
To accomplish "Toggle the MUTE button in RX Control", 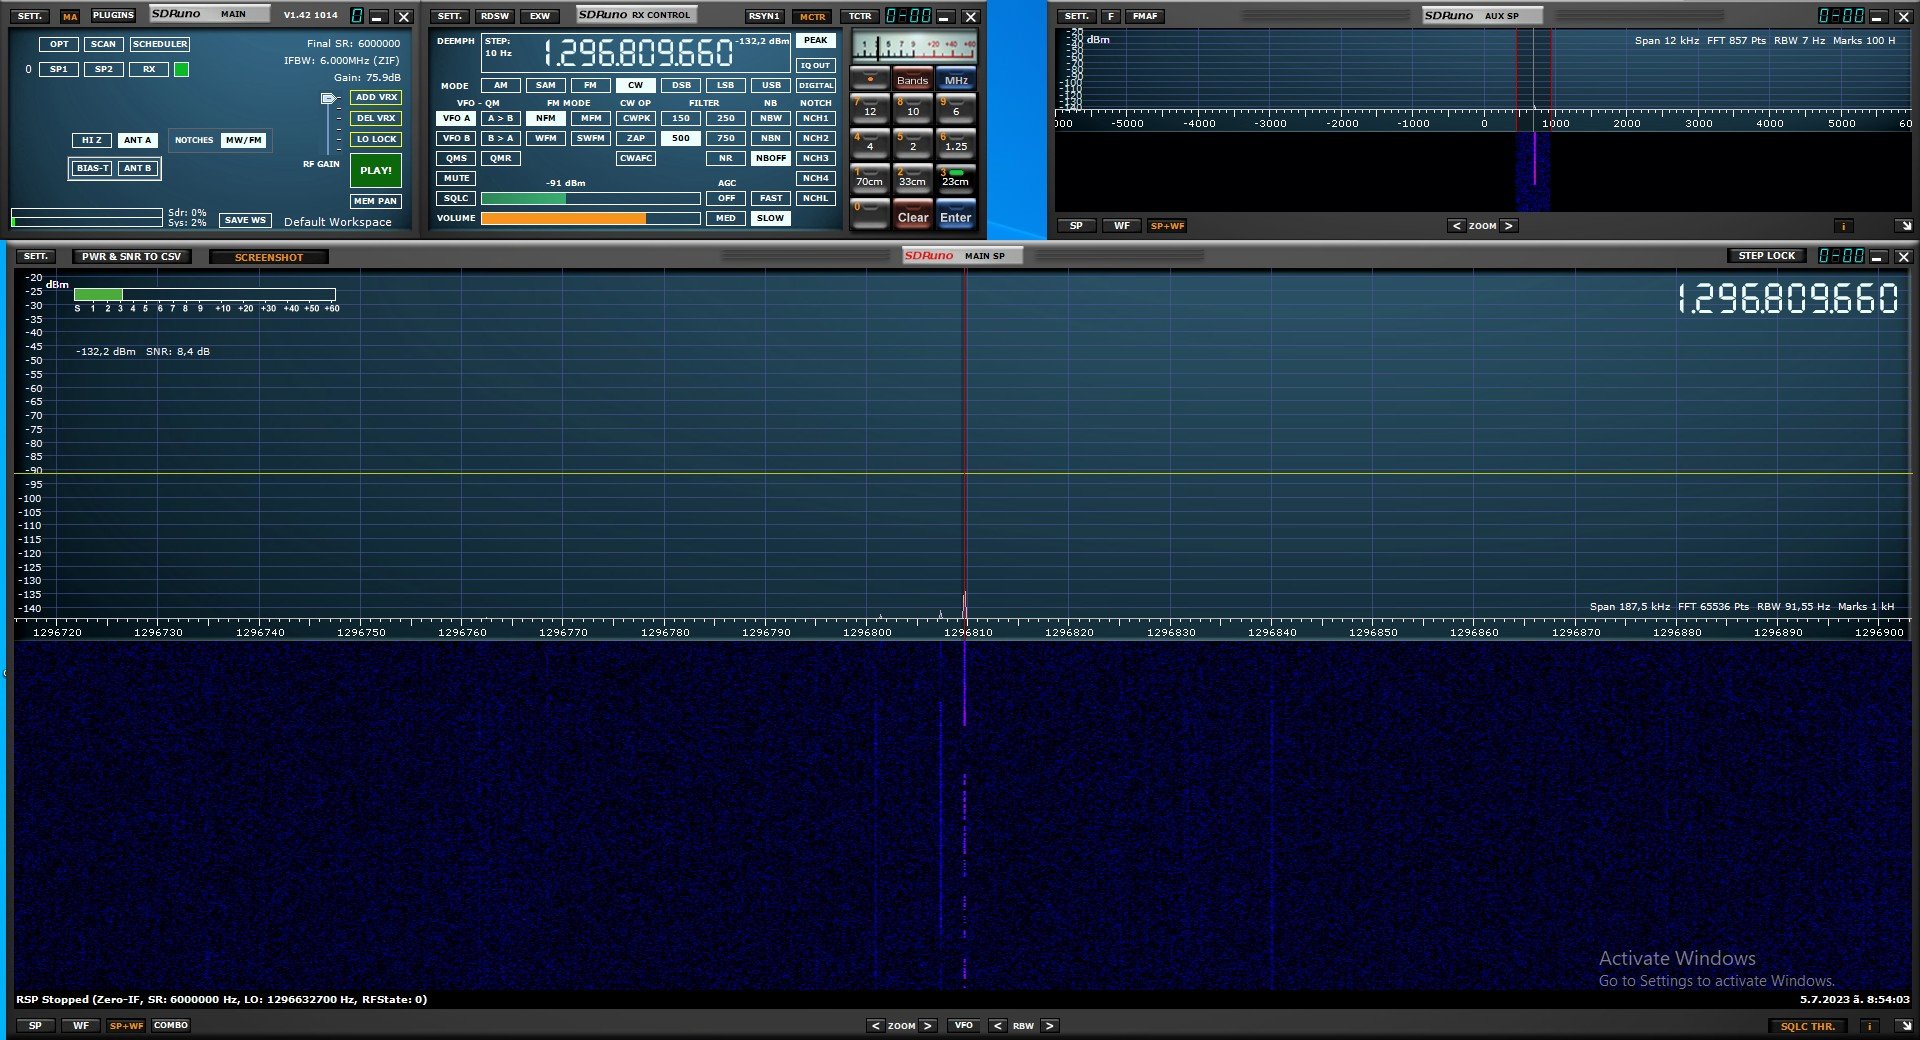I will click(x=456, y=178).
